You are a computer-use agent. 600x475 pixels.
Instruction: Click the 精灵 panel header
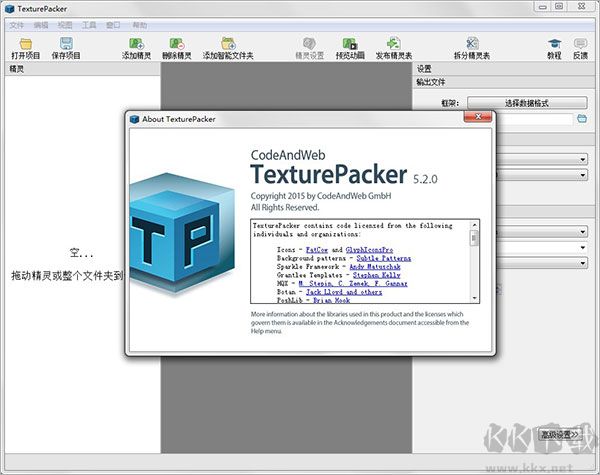point(82,69)
